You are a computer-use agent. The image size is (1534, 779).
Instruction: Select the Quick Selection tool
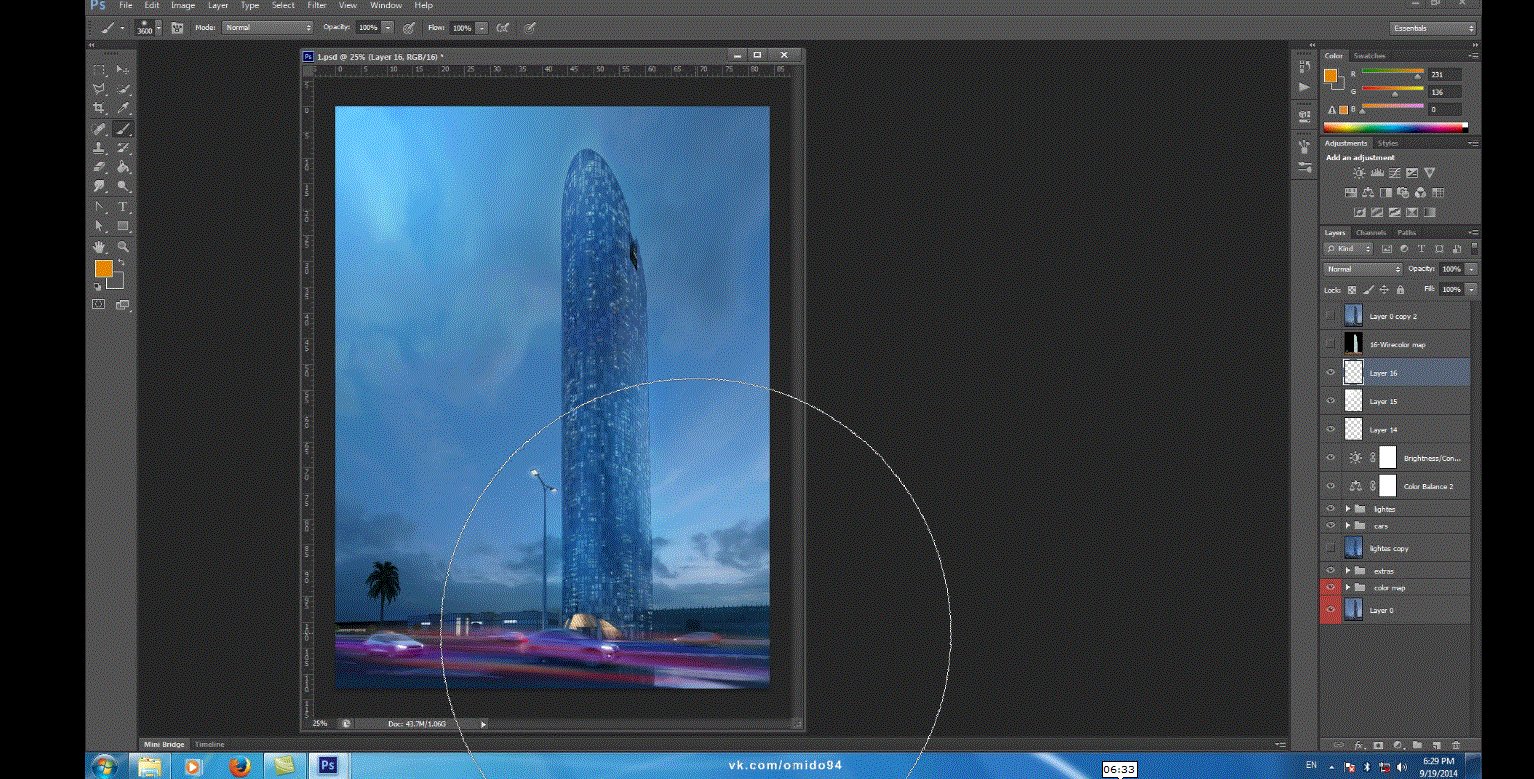123,89
